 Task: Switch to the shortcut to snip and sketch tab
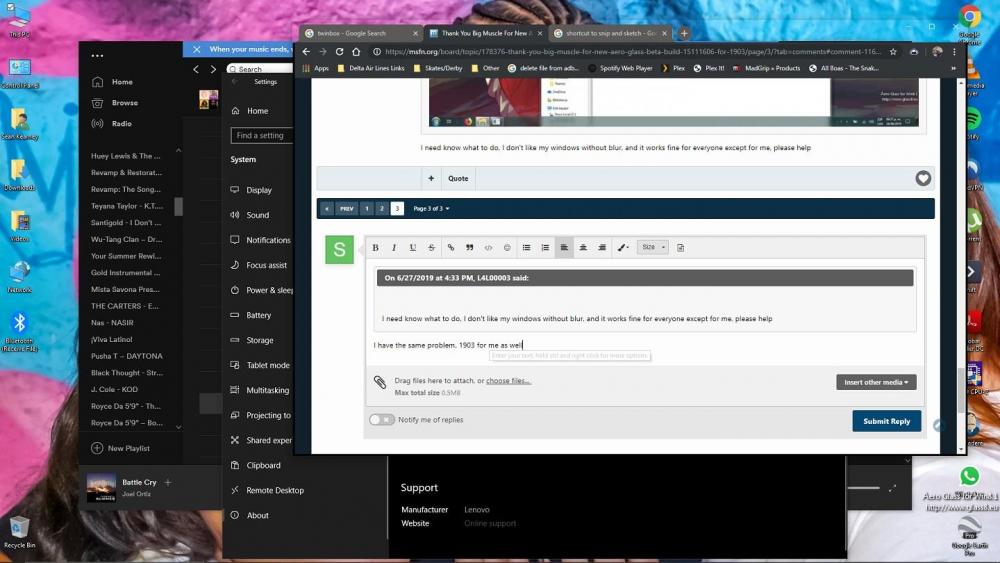[x=611, y=33]
